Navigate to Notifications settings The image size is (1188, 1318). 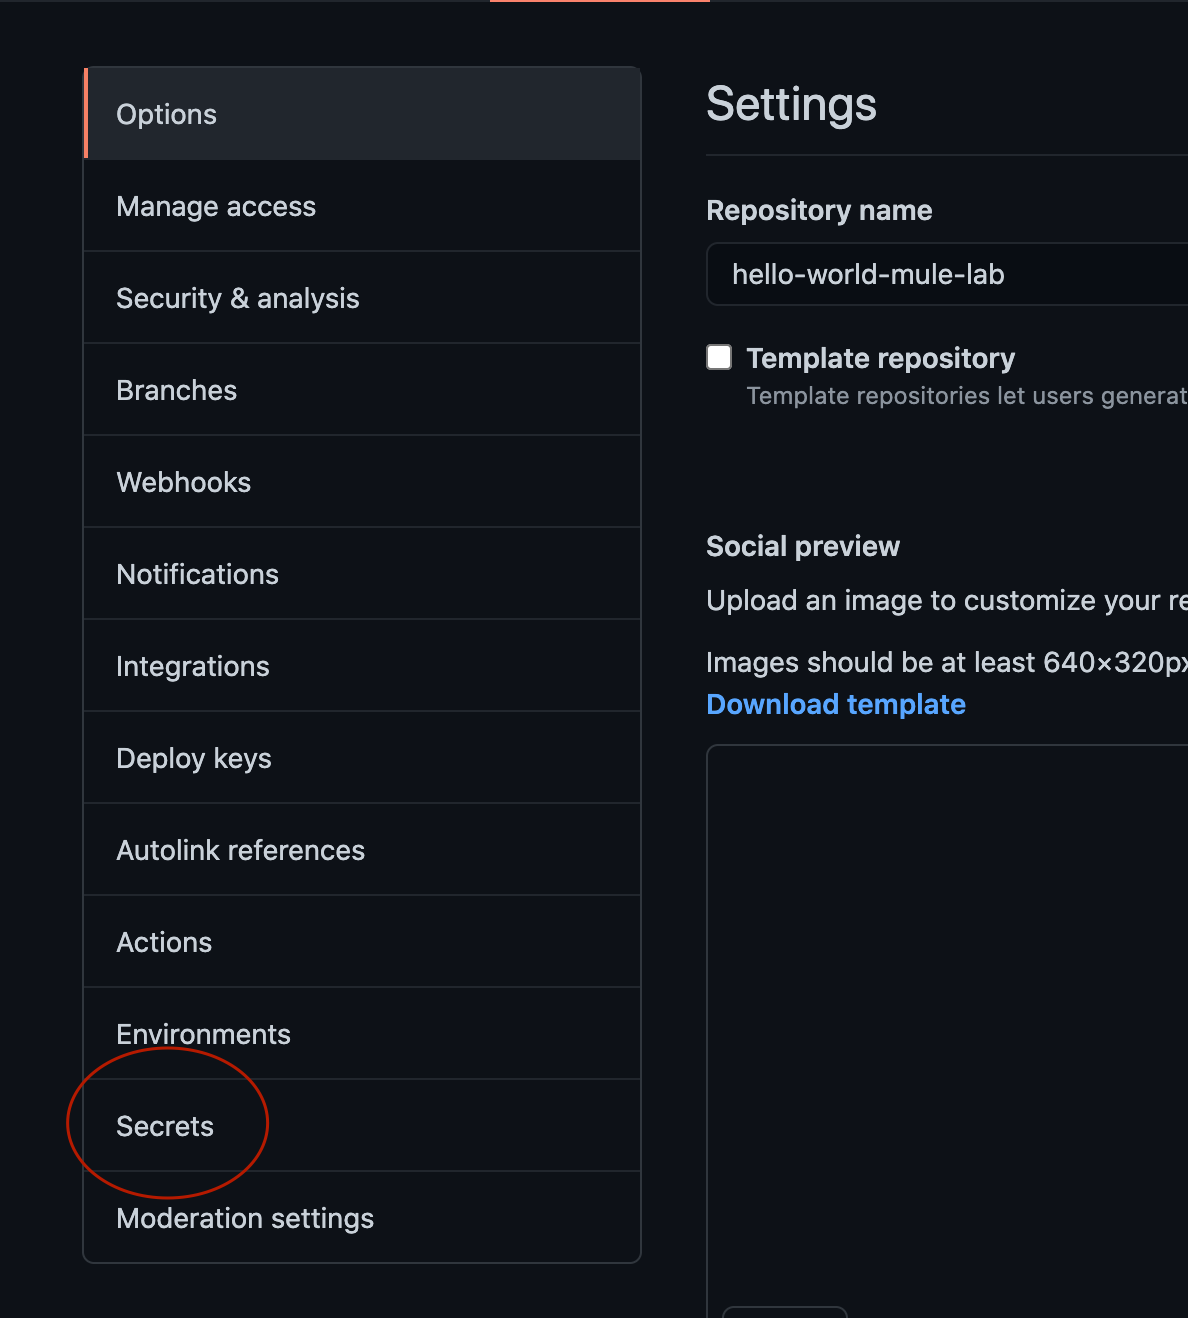198,574
